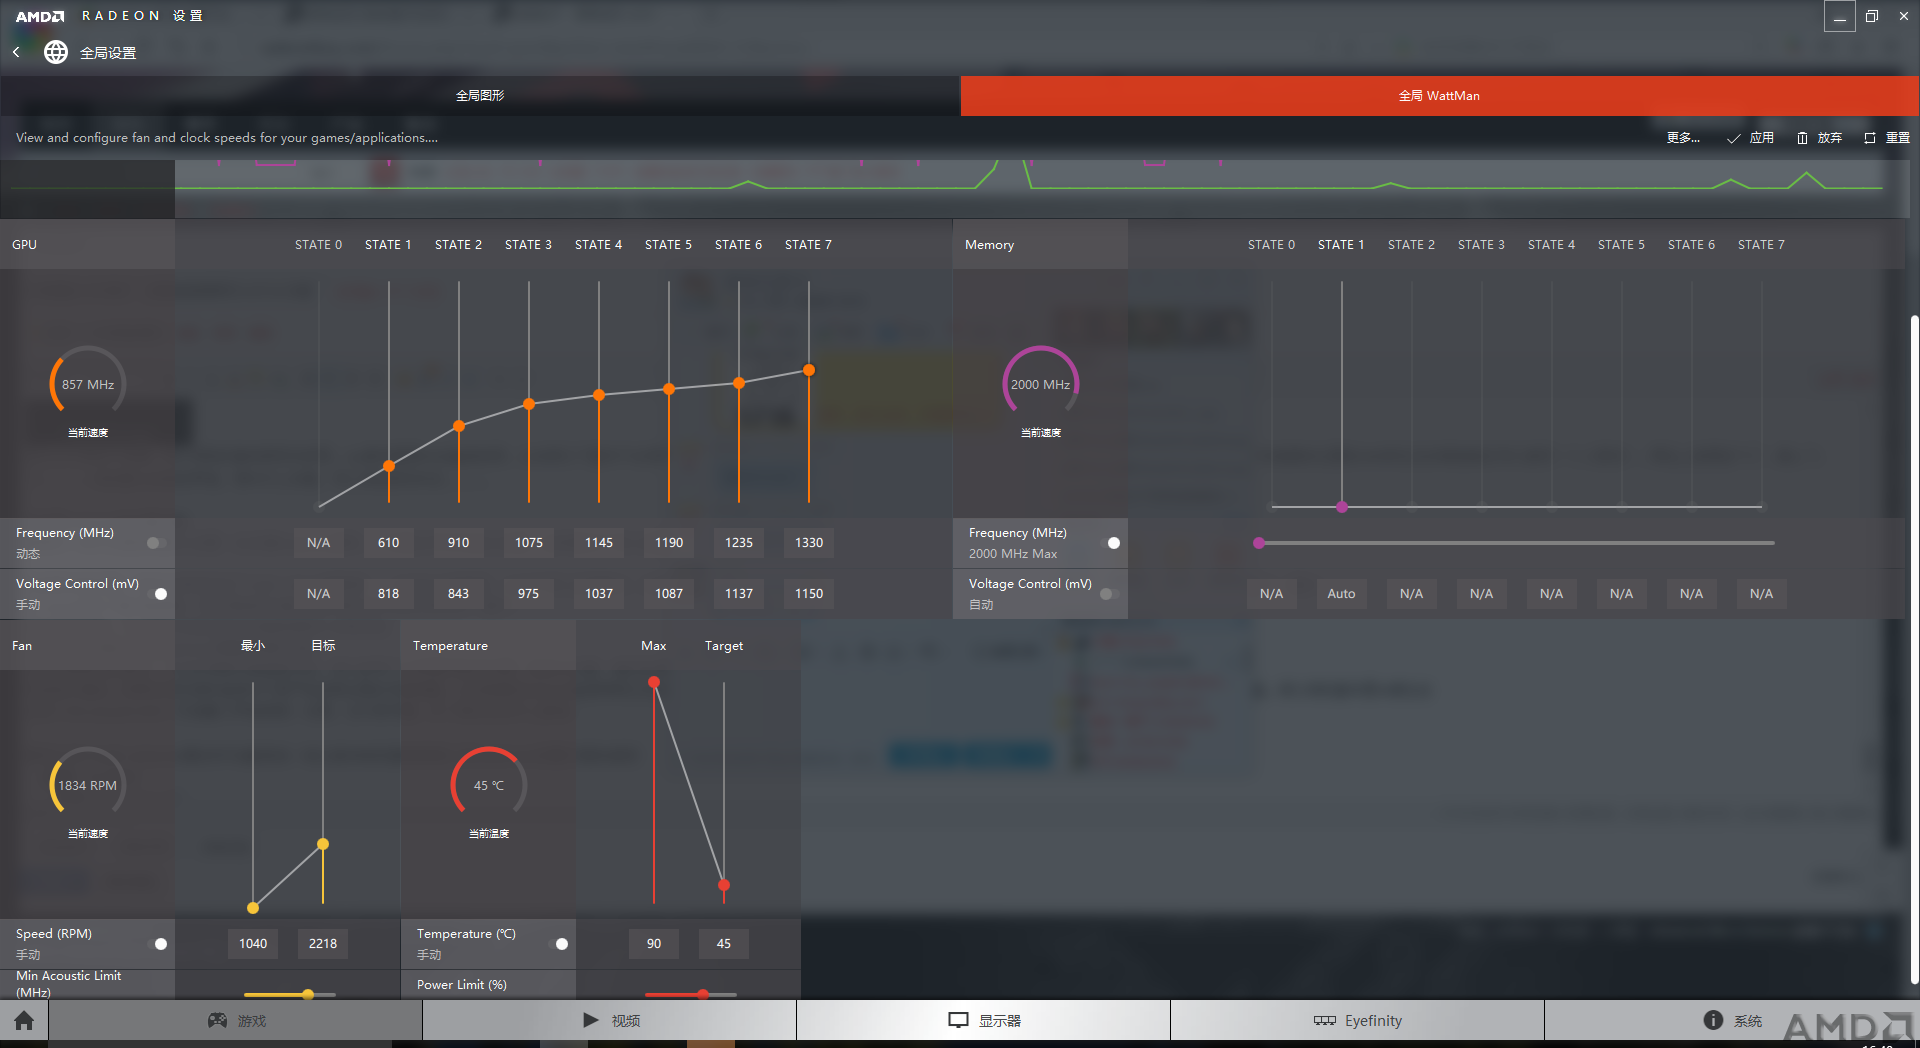Edit GPU State 3 frequency 1075 field
The image size is (1920, 1048).
[x=529, y=543]
